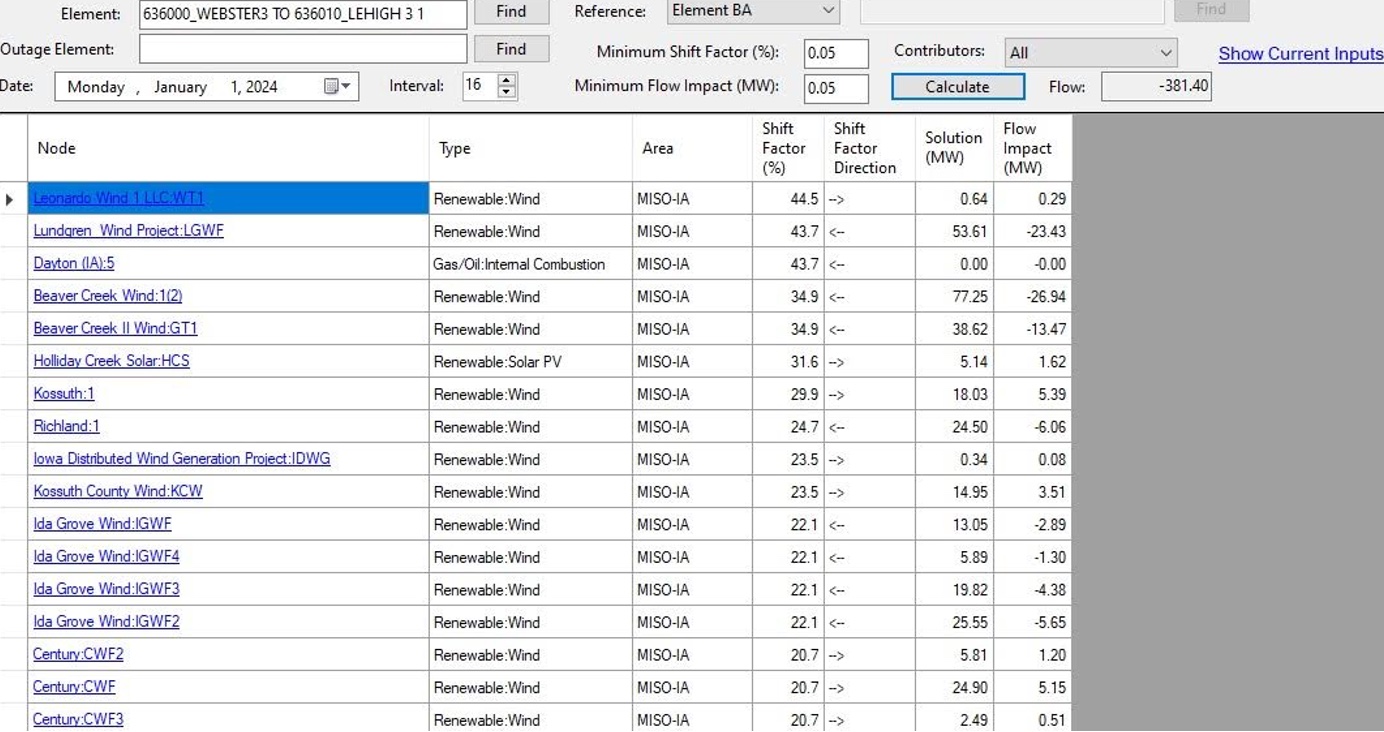
Task: Open the Kossuth County Wind:KCW link
Action: point(118,491)
